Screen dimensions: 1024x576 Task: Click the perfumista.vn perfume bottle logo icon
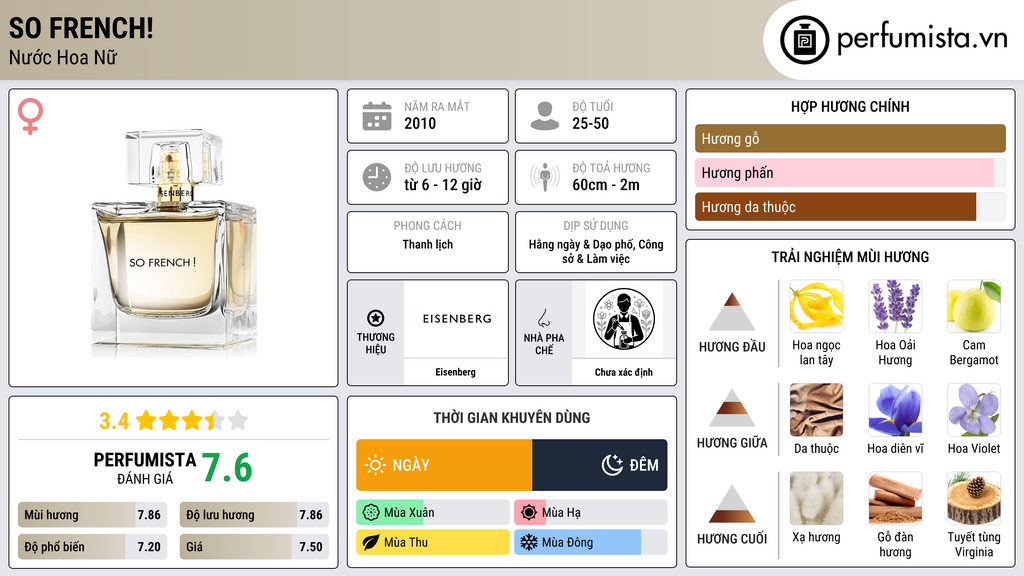click(804, 40)
